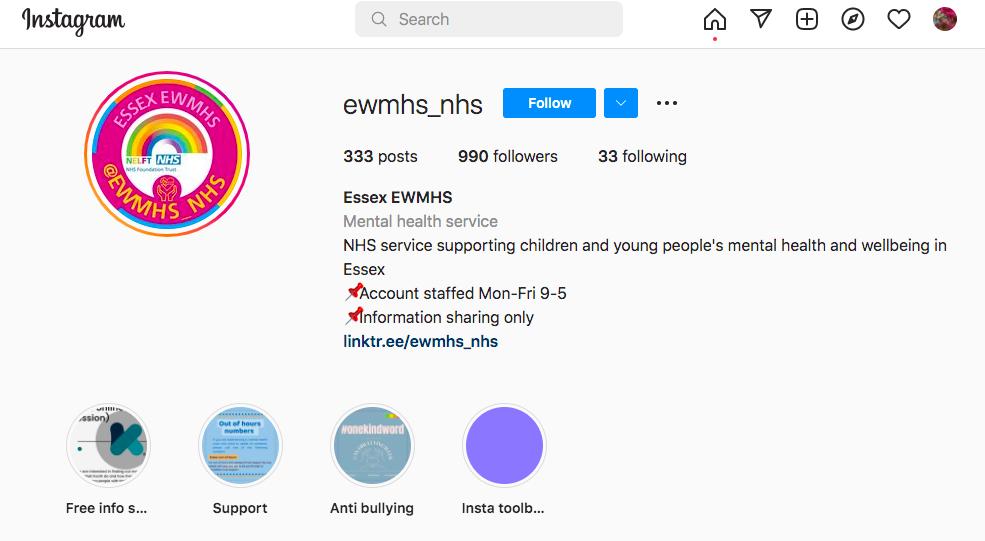View the Essex EWMHS profile picture
The height and width of the screenshot is (541, 985).
point(167,154)
